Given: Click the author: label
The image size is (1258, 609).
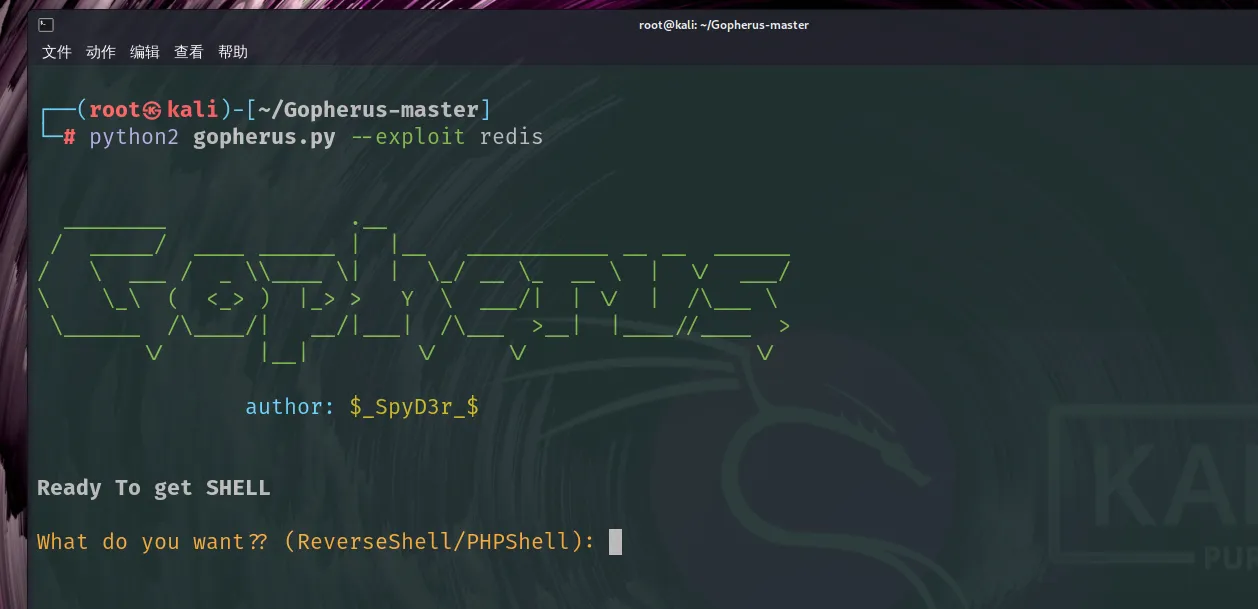Looking at the screenshot, I should tap(290, 407).
